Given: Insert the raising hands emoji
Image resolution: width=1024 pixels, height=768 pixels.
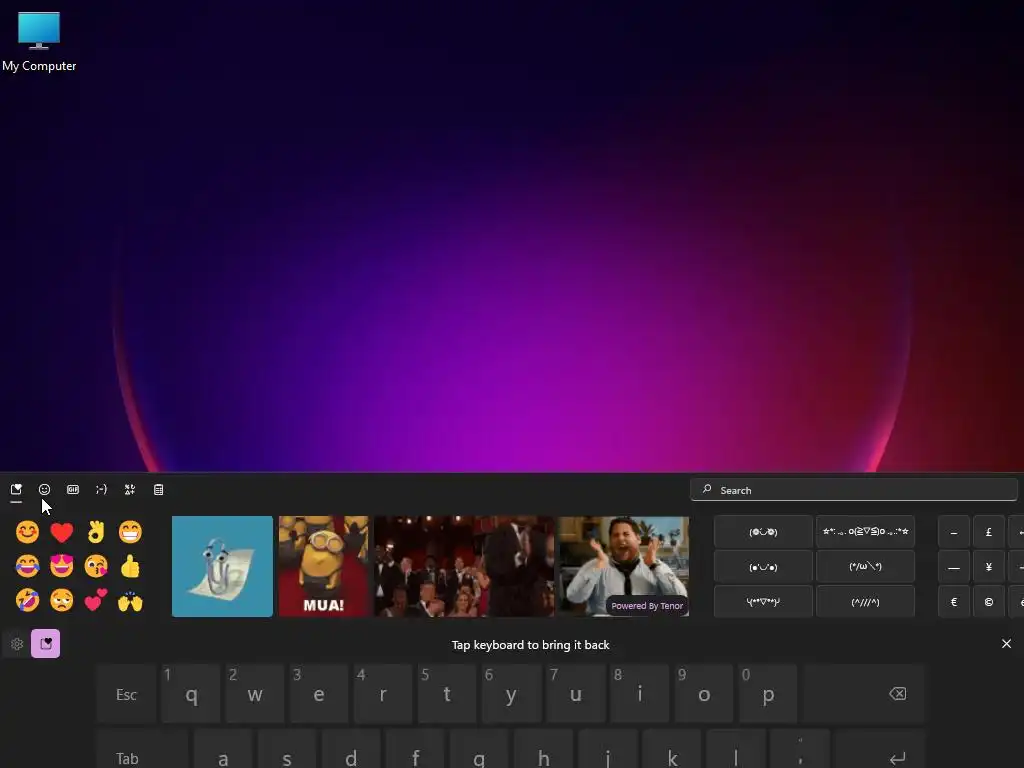Looking at the screenshot, I should [x=130, y=600].
